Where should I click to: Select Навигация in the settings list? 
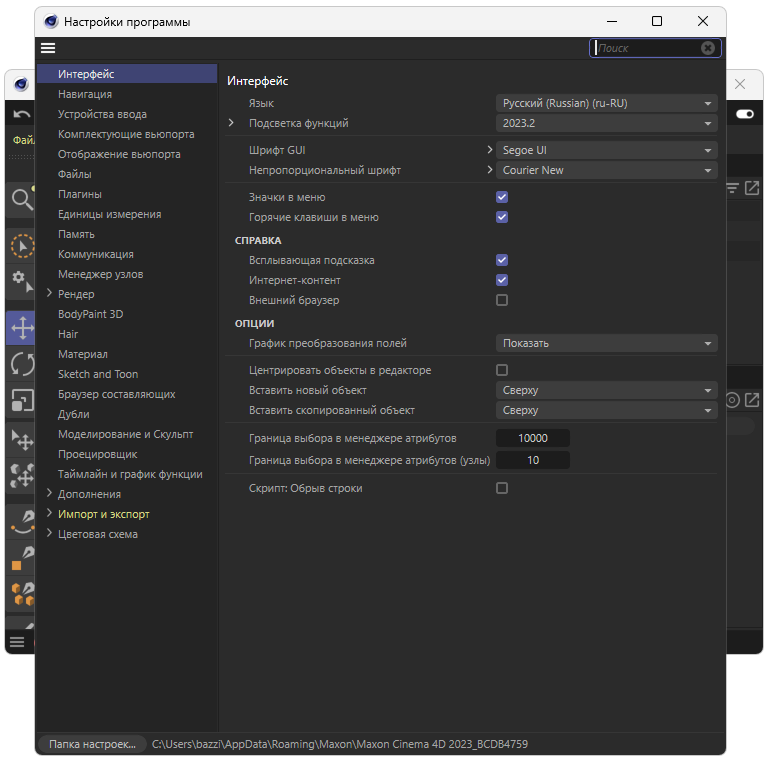pos(85,94)
